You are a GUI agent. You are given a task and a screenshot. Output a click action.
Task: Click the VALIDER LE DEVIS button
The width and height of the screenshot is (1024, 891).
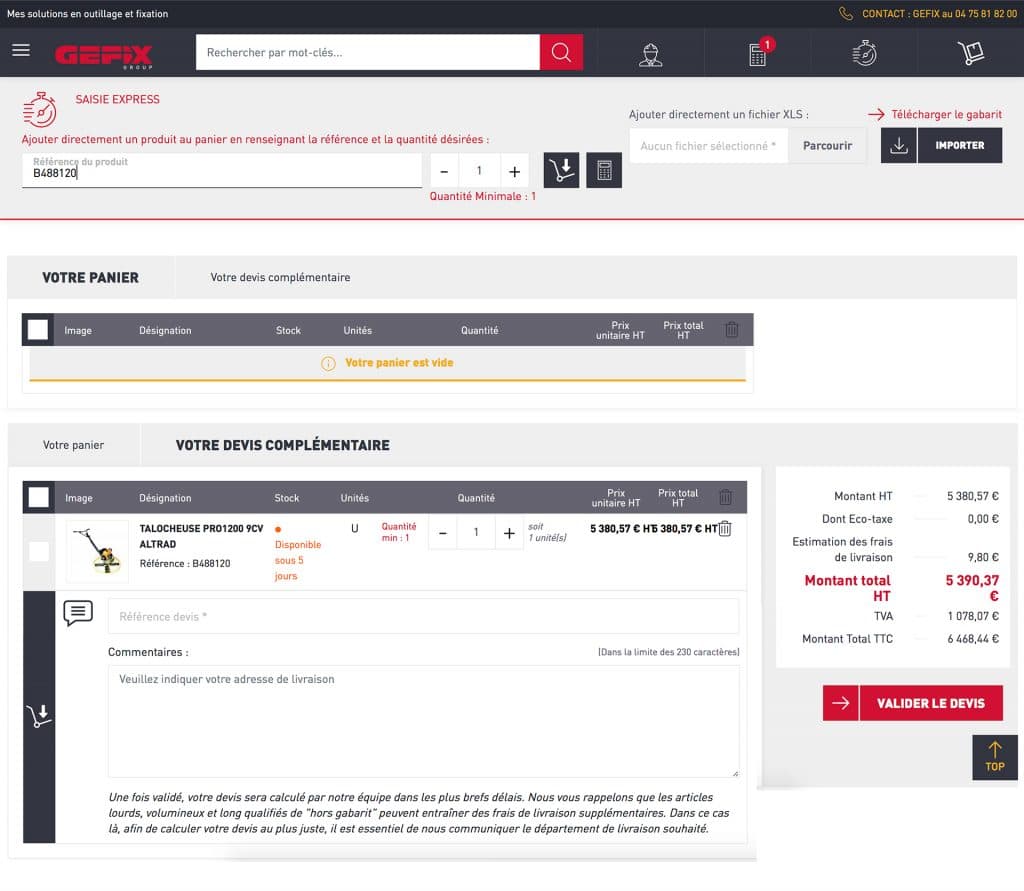931,703
